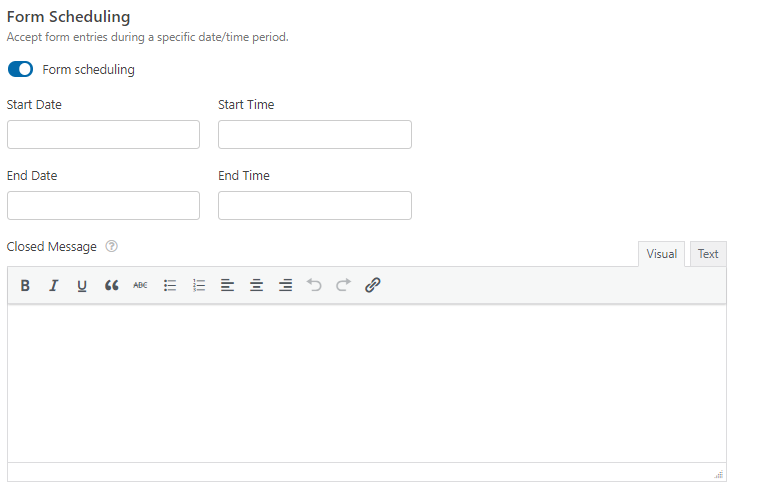Apply strikethrough with the ABC icon

click(140, 285)
